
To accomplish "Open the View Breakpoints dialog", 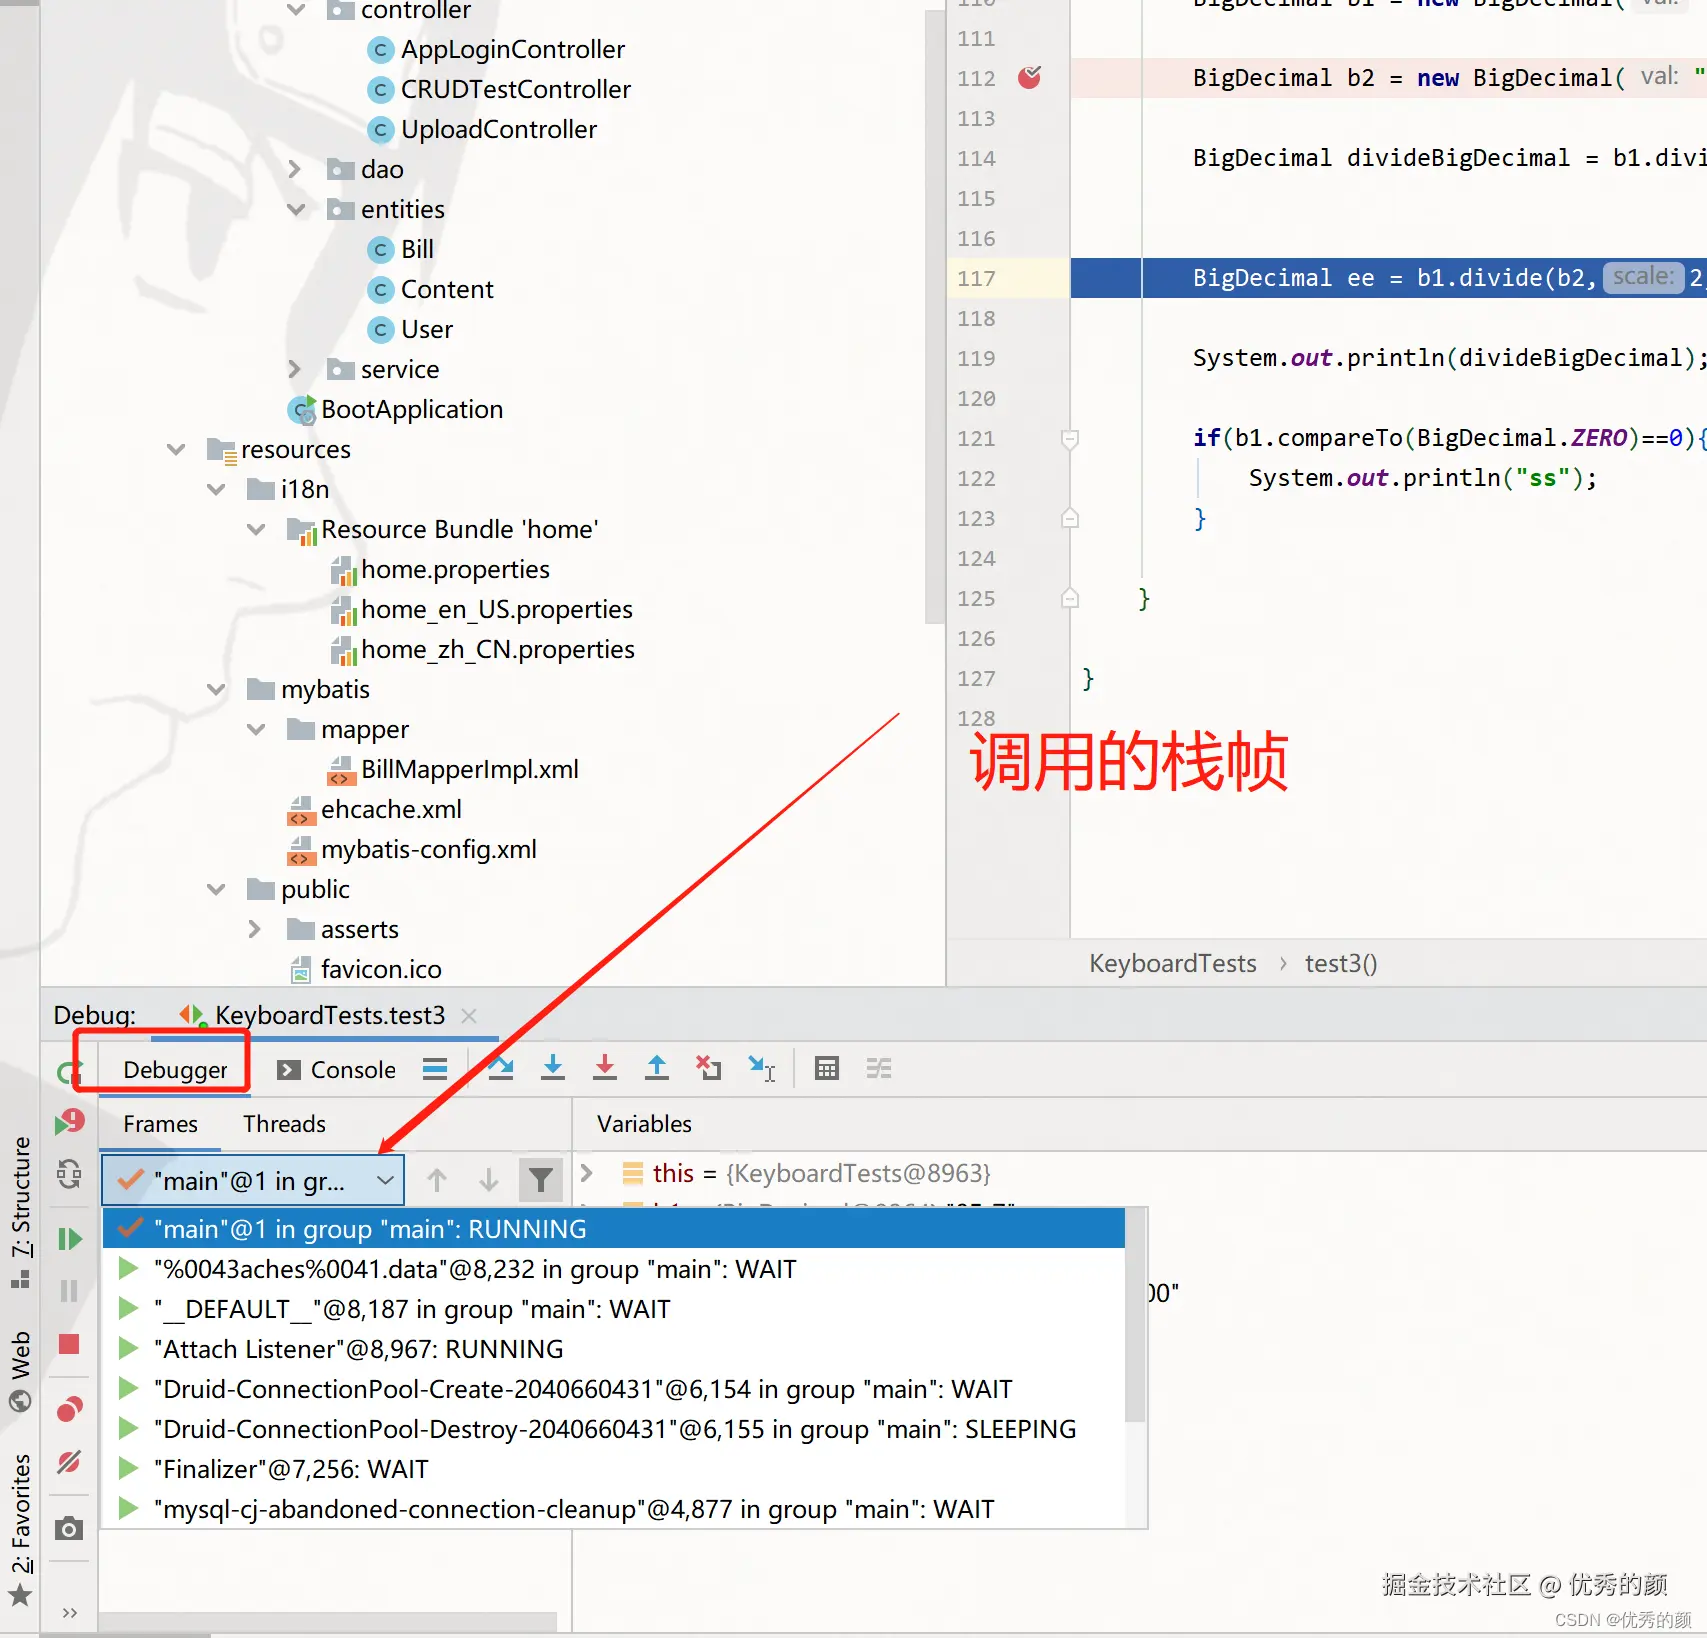I will pyautogui.click(x=69, y=1409).
